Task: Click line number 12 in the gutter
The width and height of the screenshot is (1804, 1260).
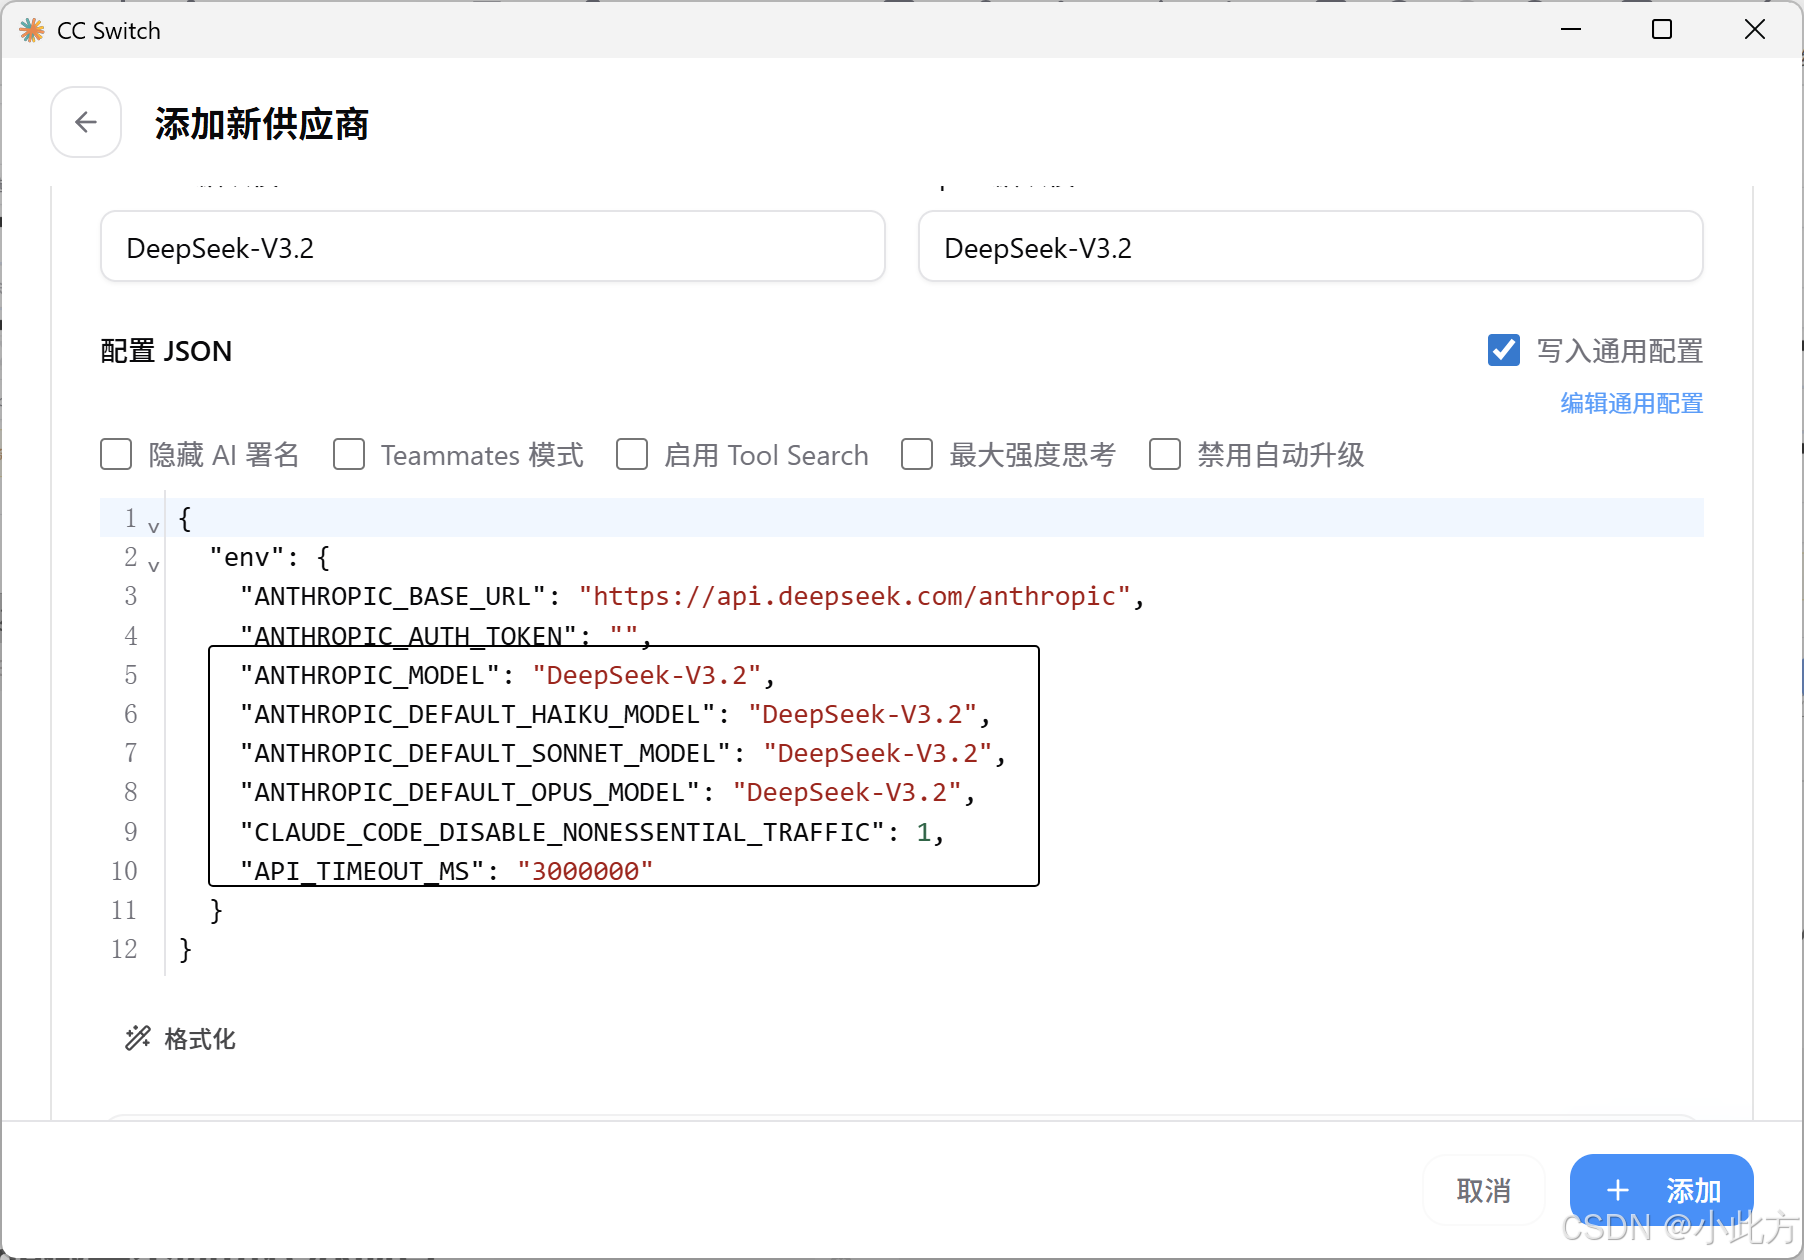Action: point(124,949)
